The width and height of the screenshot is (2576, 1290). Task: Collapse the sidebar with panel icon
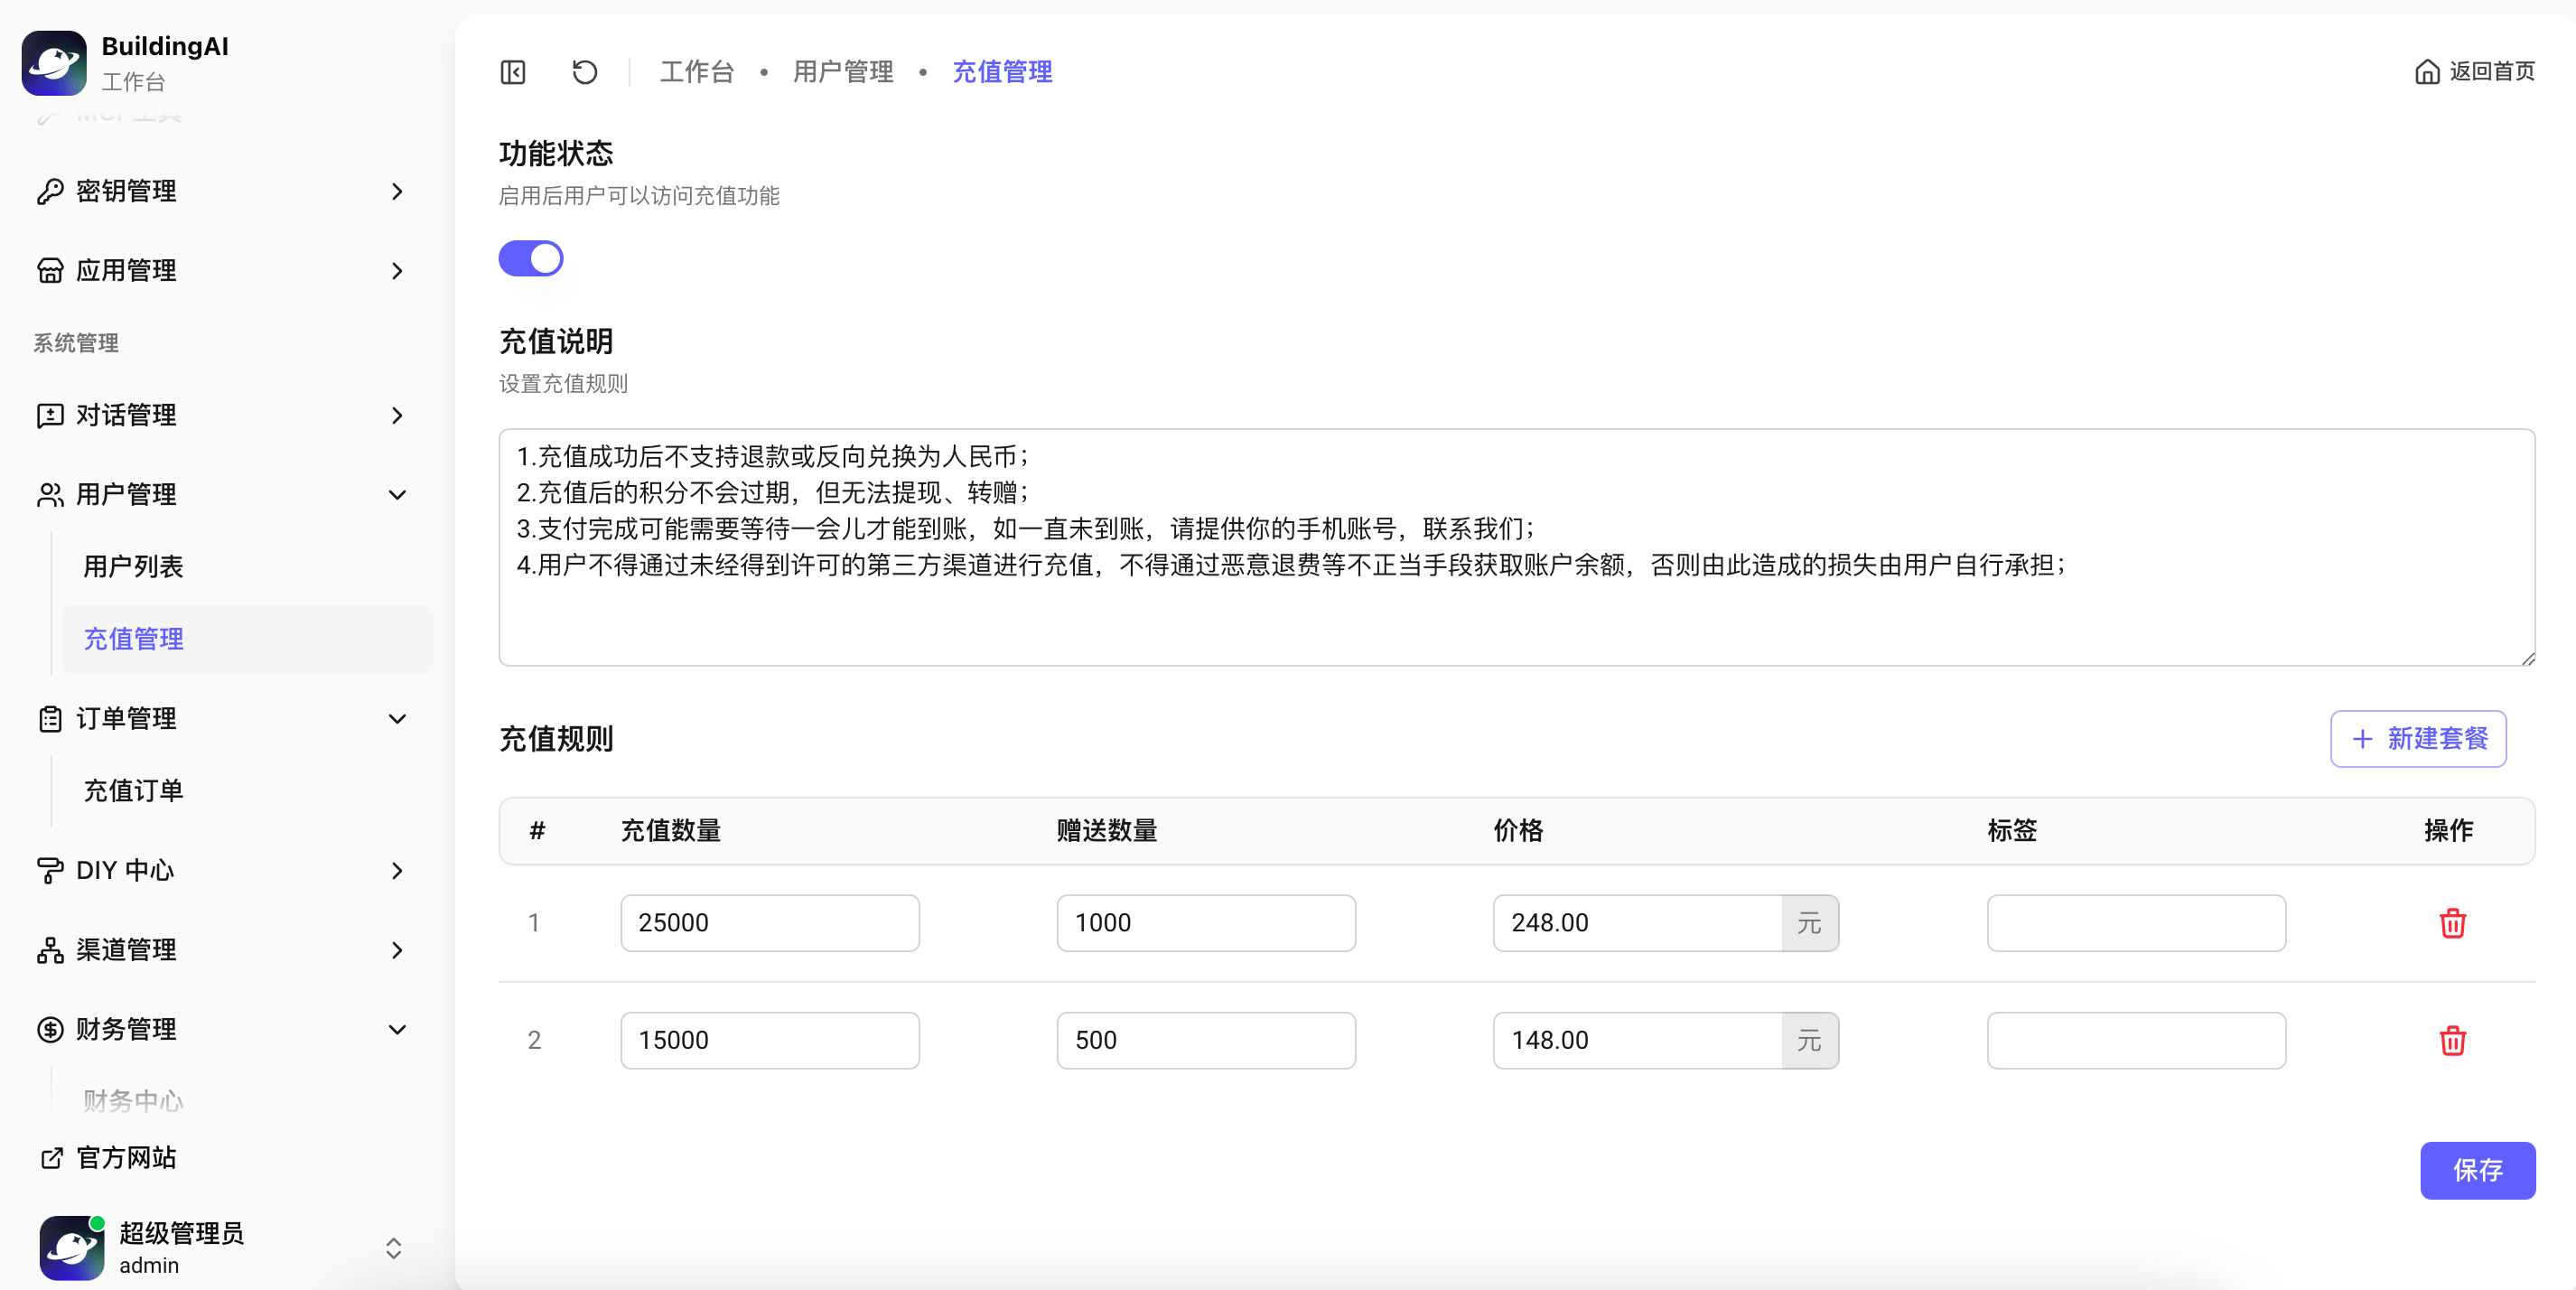[513, 72]
